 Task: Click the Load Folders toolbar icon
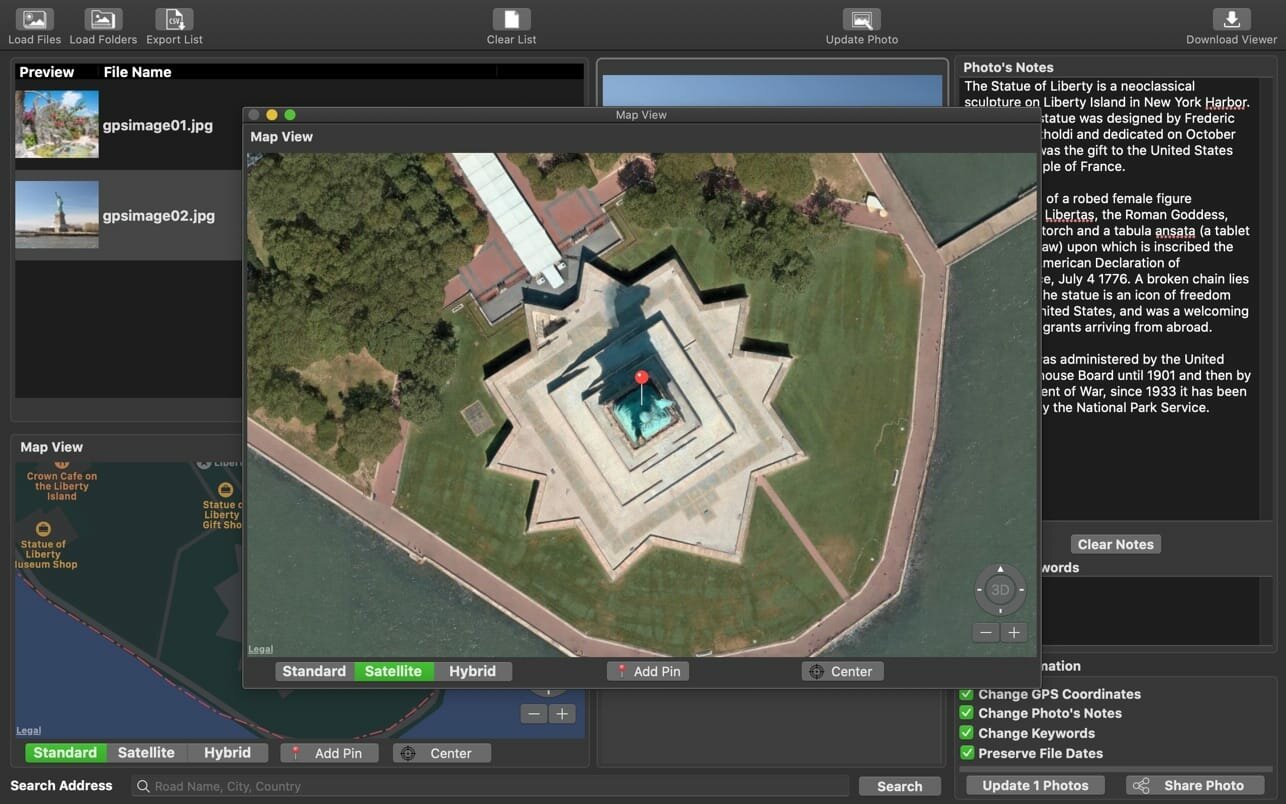[103, 20]
